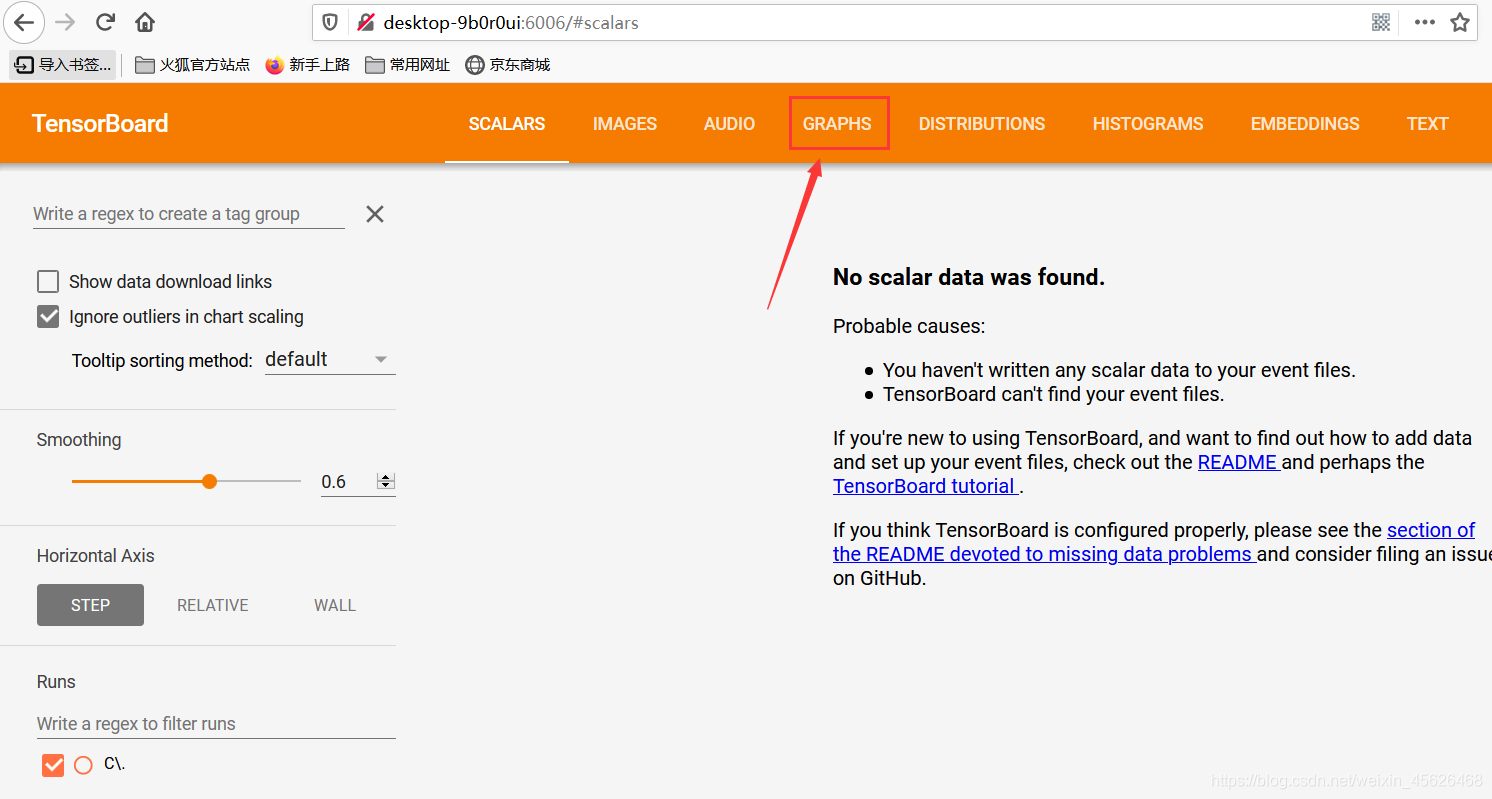Open the GRAPHS tab
1492x799 pixels.
click(x=837, y=124)
